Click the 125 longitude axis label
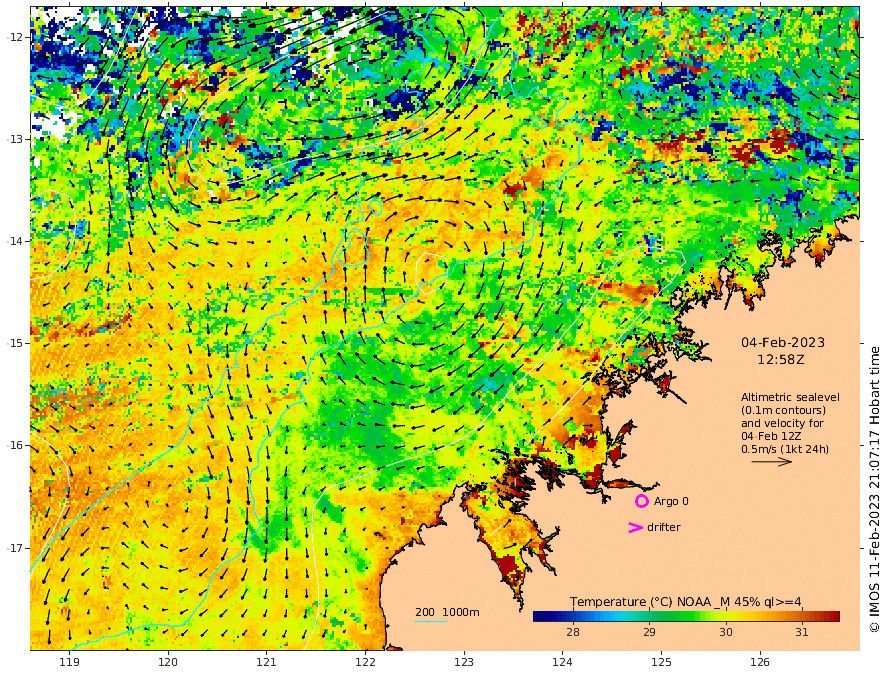 (661, 662)
